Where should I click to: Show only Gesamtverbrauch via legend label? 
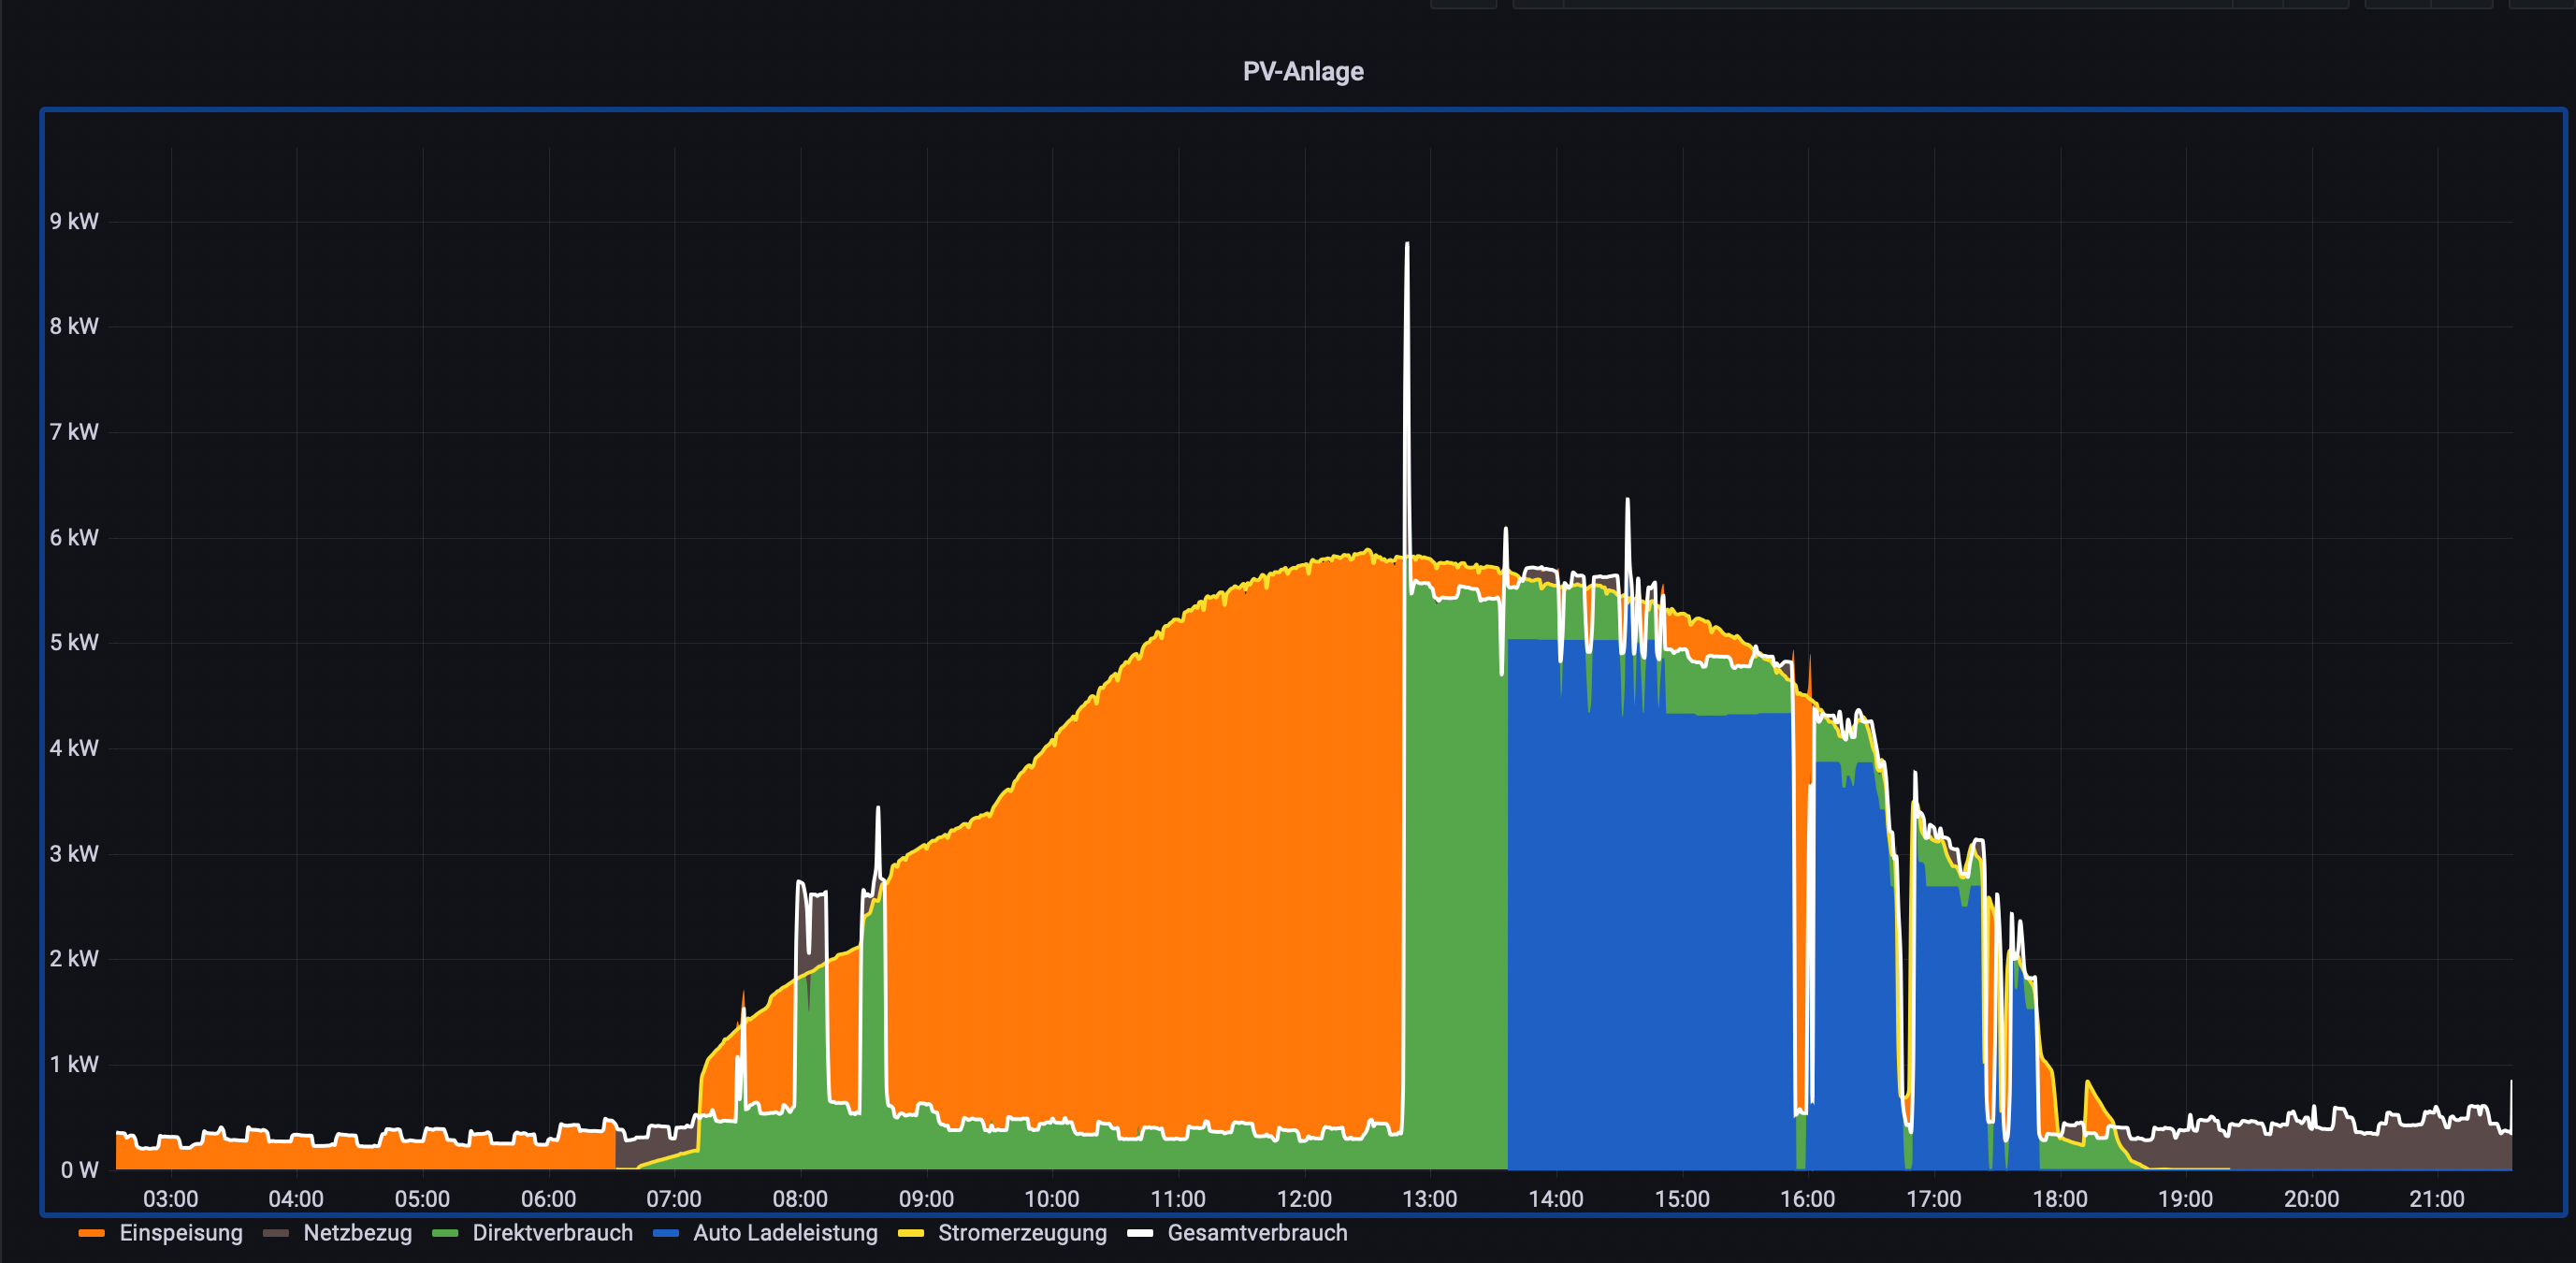coord(1257,1233)
